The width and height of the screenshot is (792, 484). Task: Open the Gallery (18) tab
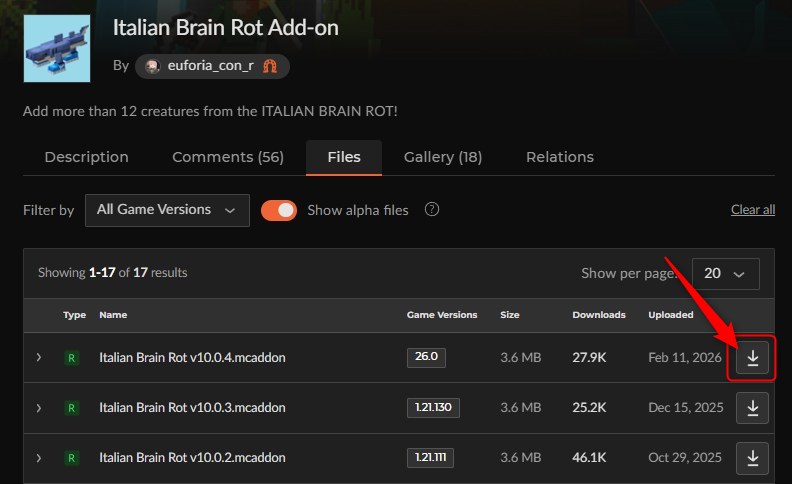pyautogui.click(x=443, y=157)
